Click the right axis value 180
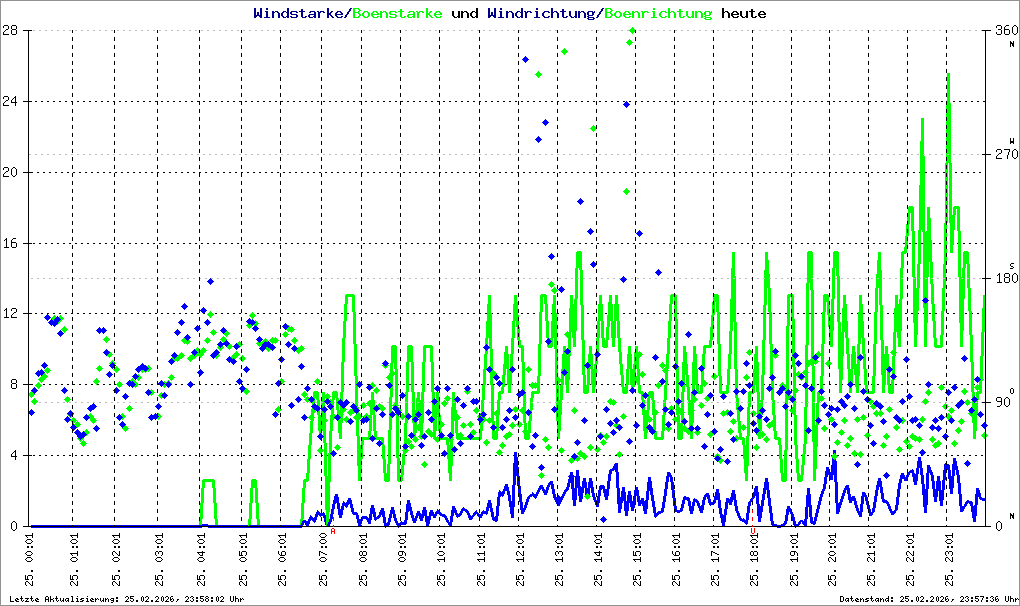 coord(1006,278)
